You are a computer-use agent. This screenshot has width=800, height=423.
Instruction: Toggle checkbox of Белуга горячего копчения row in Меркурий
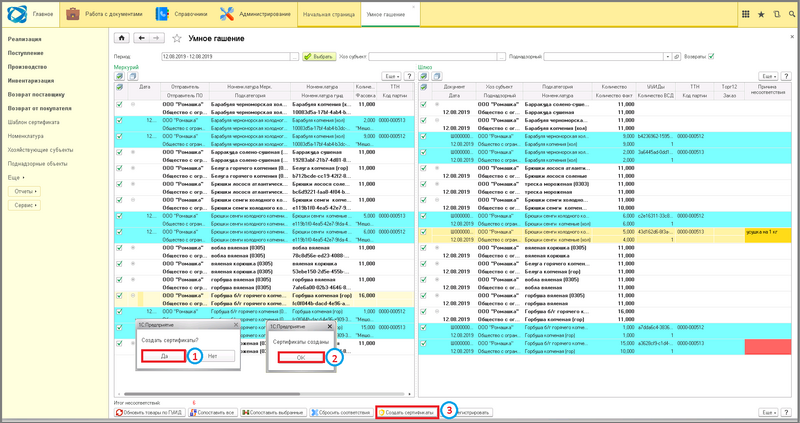pyautogui.click(x=119, y=168)
